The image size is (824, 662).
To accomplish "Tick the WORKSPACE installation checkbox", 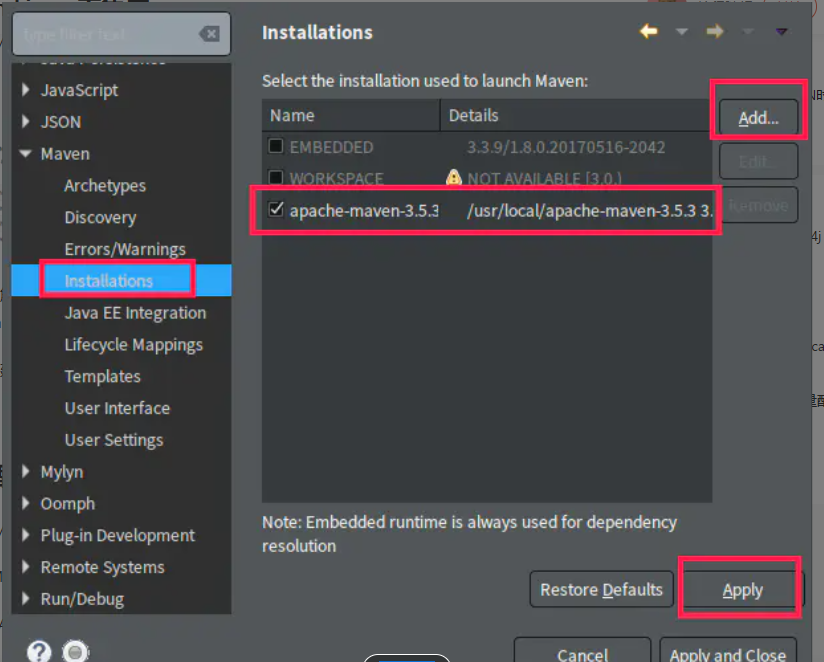I will tap(276, 179).
